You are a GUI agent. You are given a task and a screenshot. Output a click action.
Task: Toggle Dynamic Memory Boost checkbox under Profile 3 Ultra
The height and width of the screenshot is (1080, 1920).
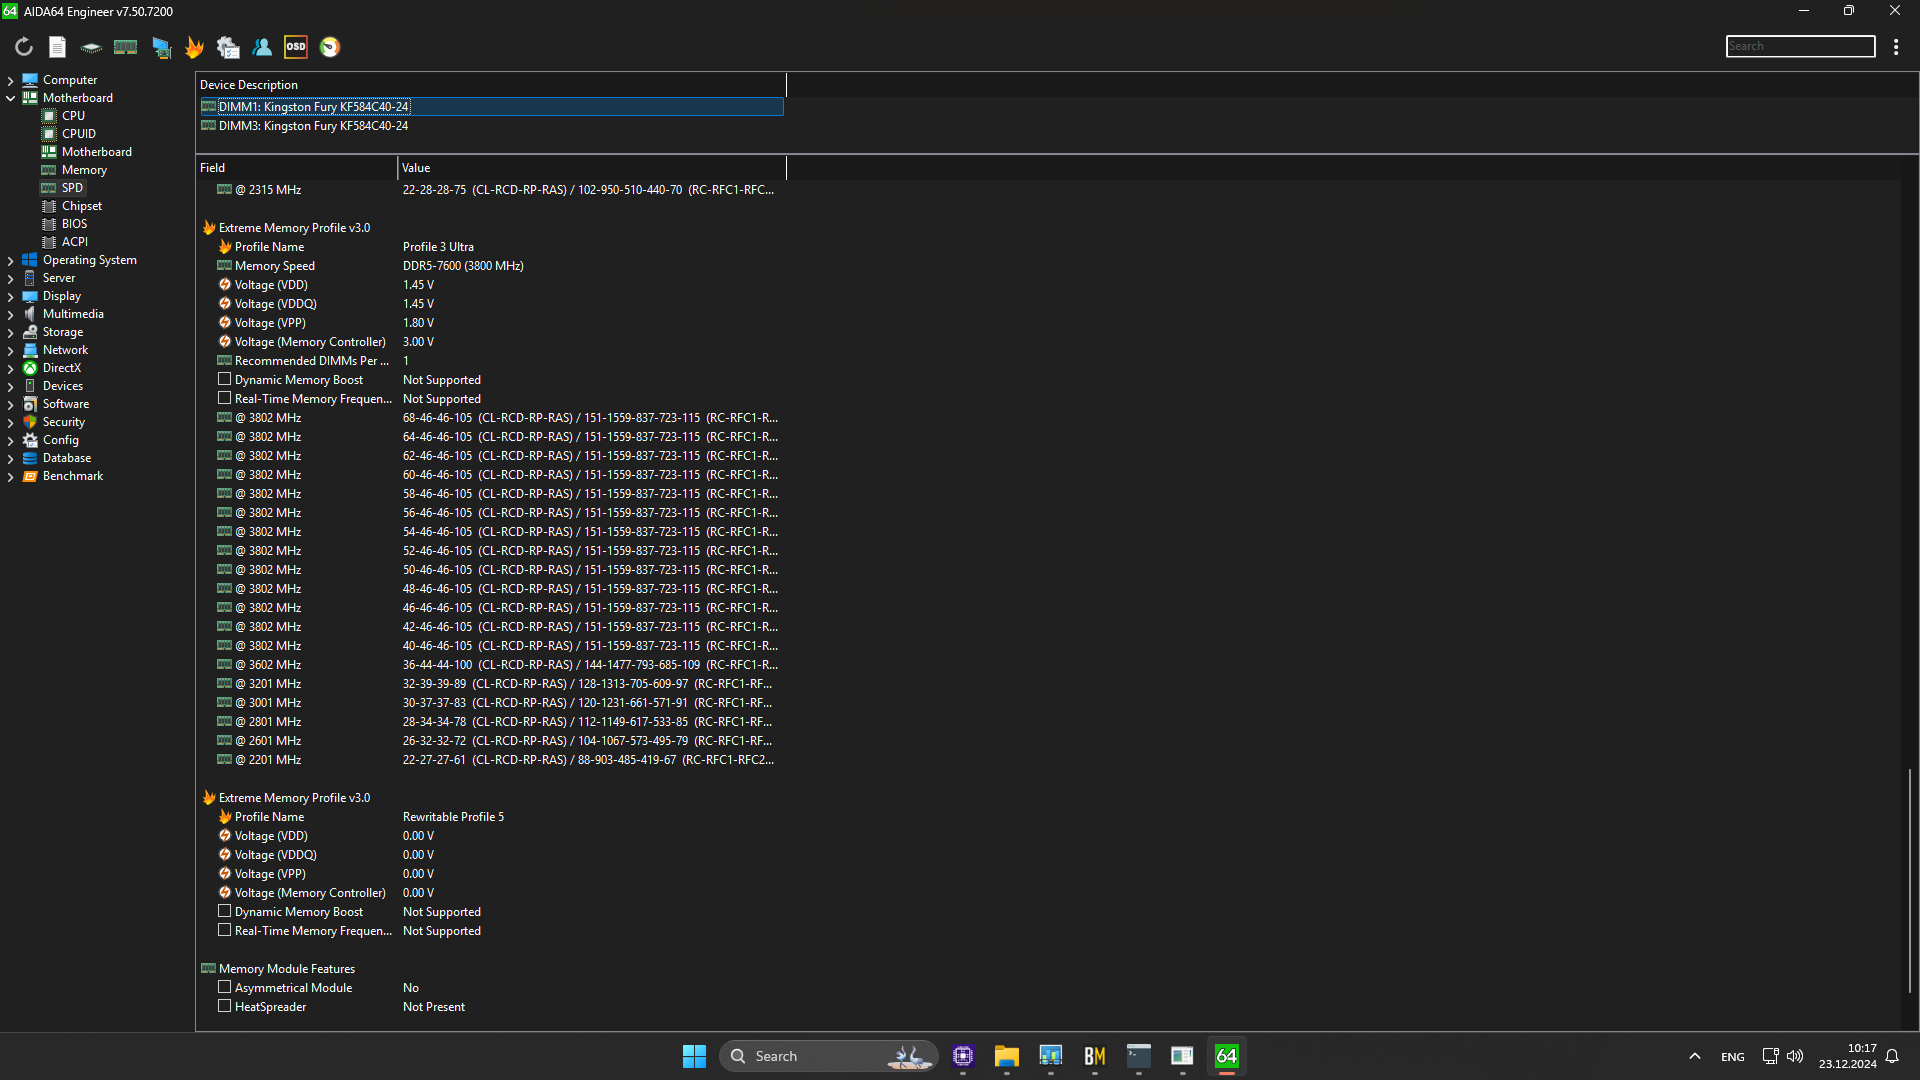[225, 380]
